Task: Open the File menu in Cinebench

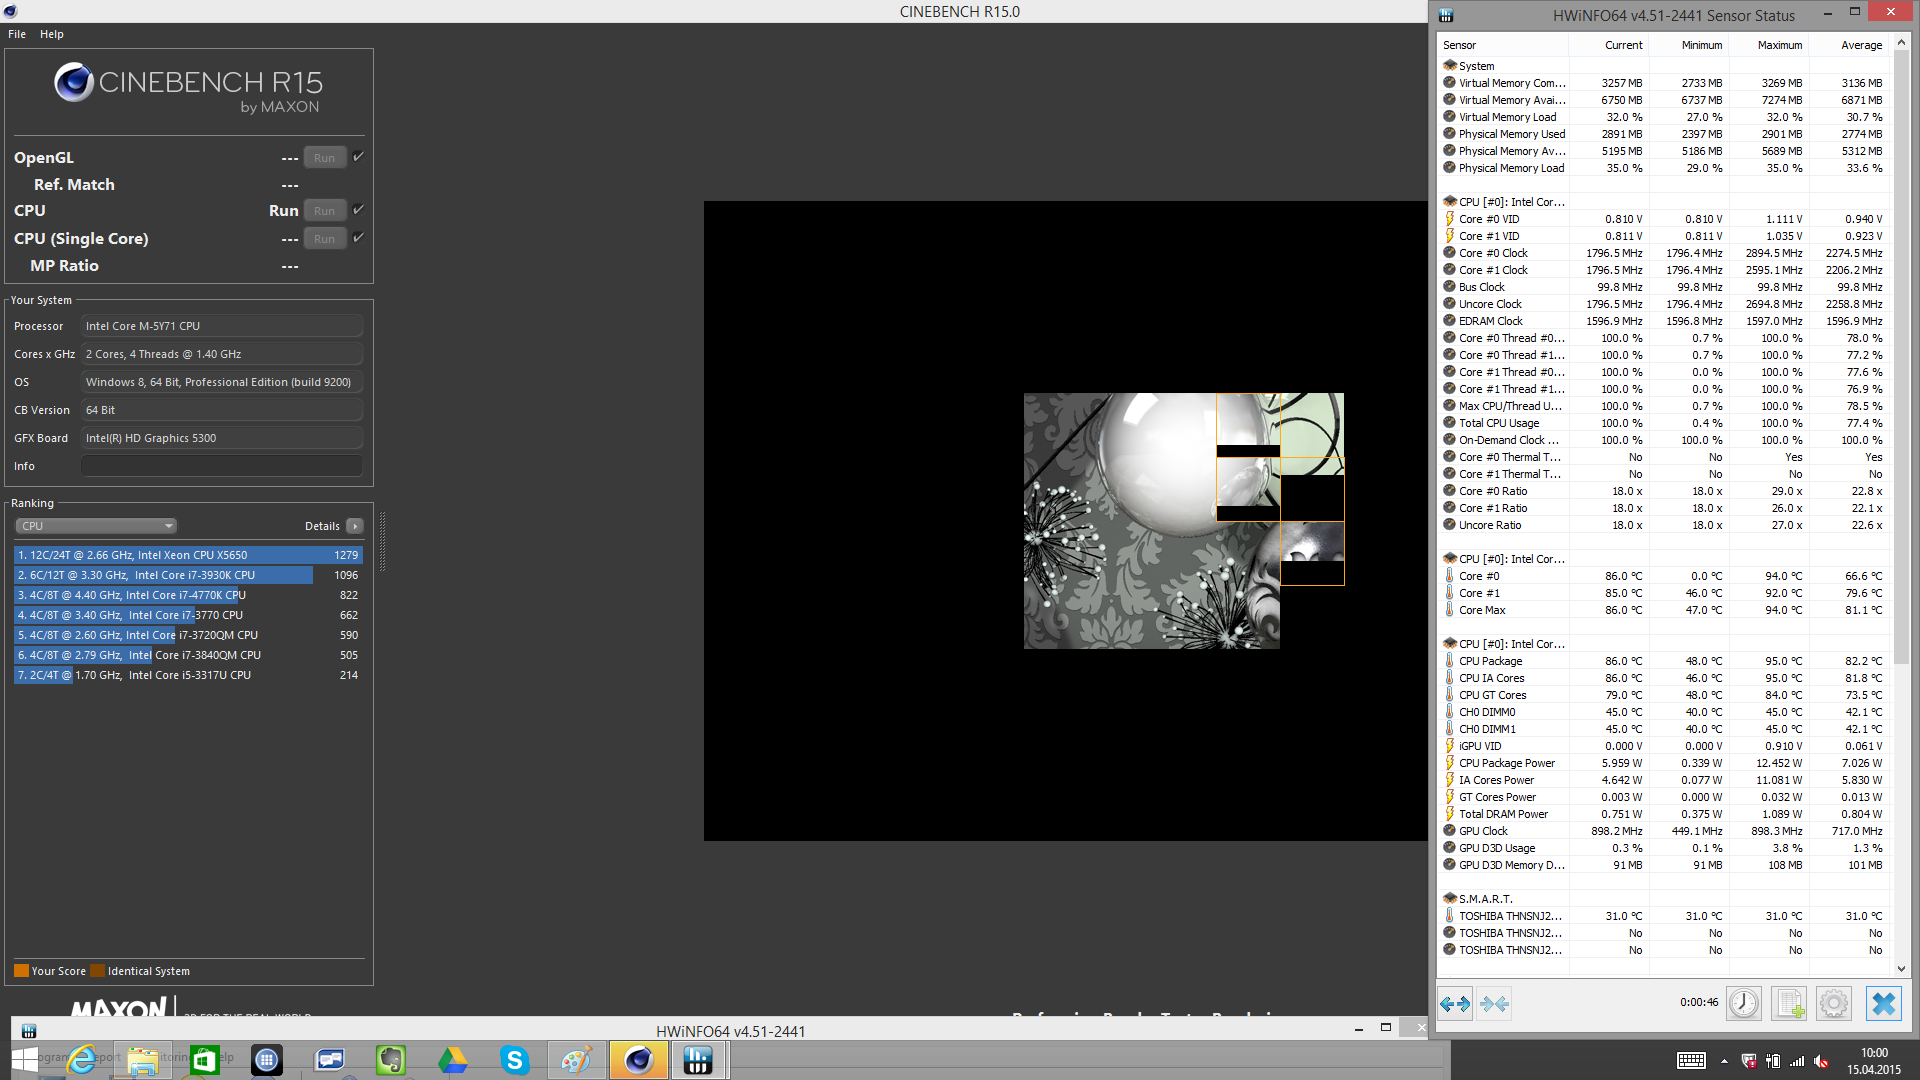Action: tap(17, 34)
